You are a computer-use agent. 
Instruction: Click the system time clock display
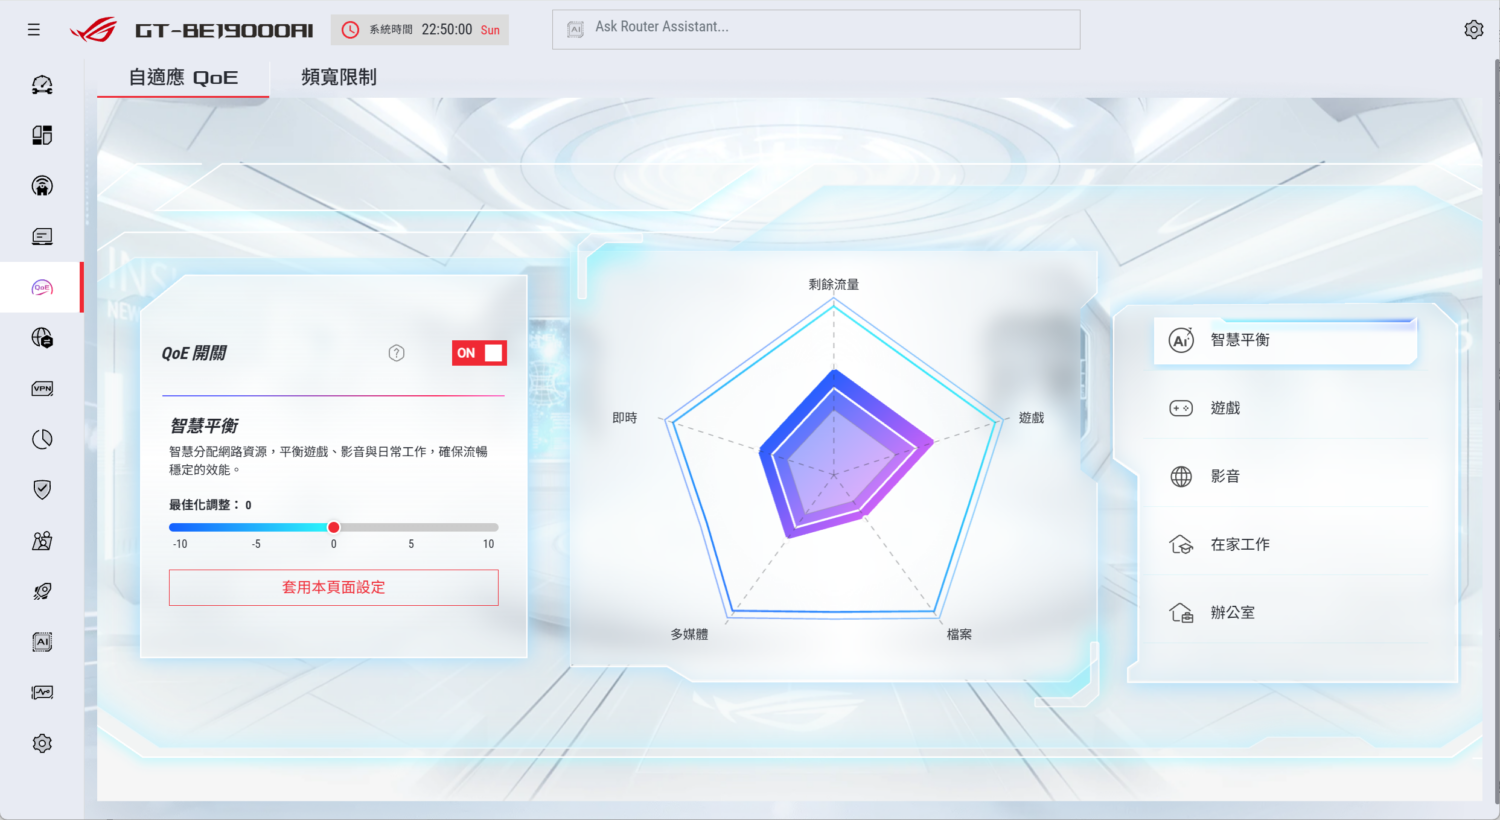[x=420, y=30]
